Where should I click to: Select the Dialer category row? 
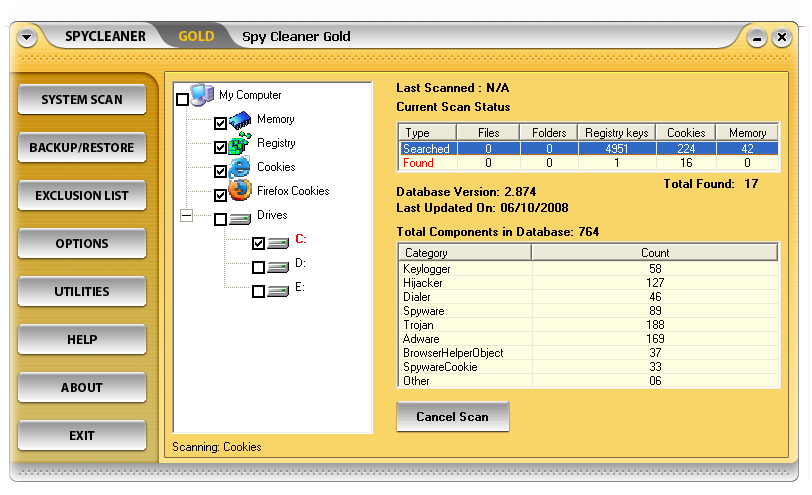click(589, 297)
